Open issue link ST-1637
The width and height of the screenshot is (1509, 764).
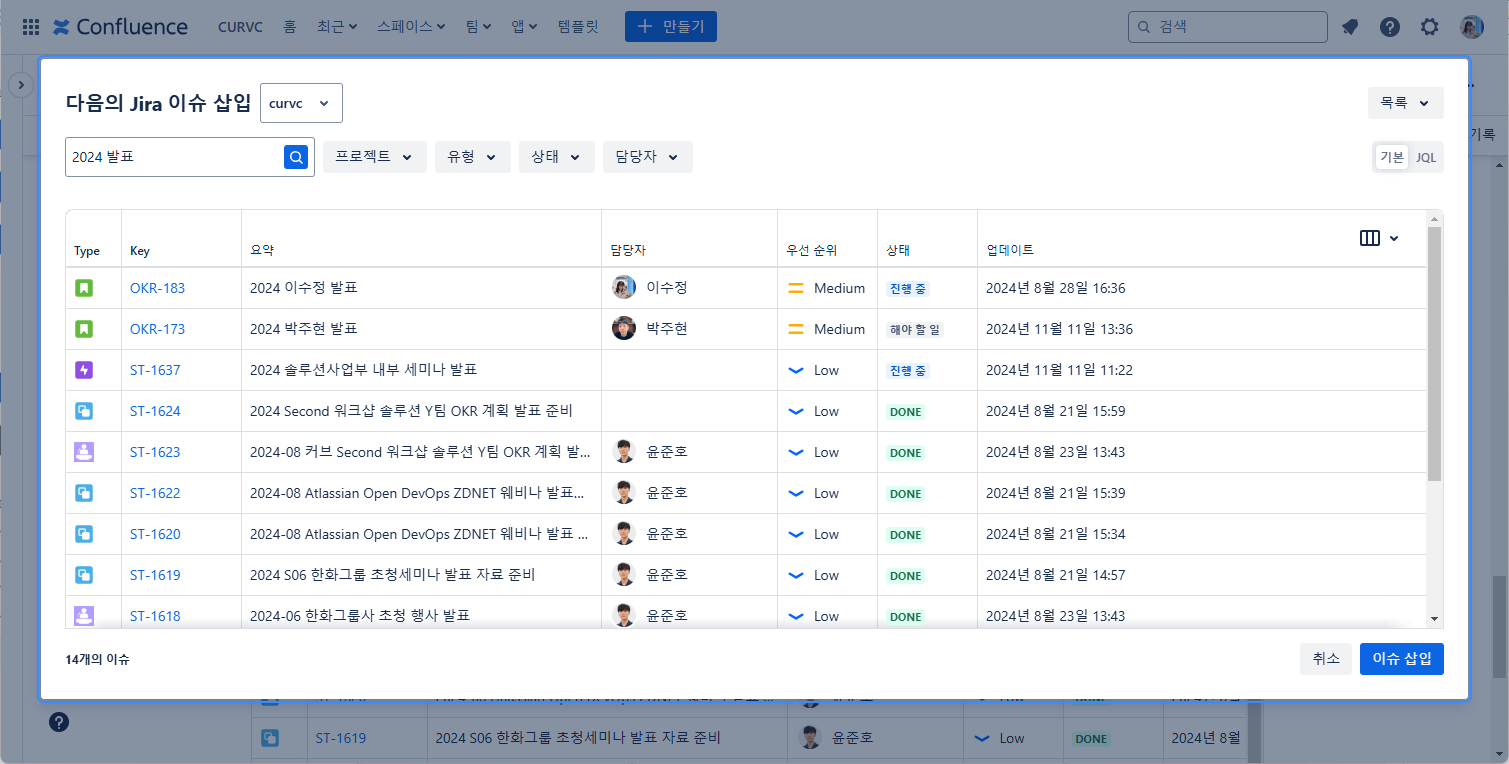pyautogui.click(x=155, y=370)
